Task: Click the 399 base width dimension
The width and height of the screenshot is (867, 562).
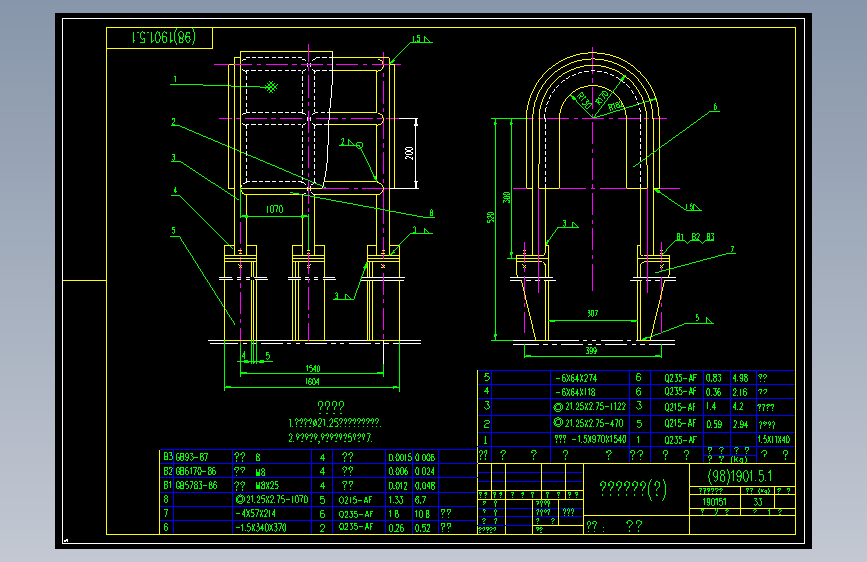Action: [591, 350]
